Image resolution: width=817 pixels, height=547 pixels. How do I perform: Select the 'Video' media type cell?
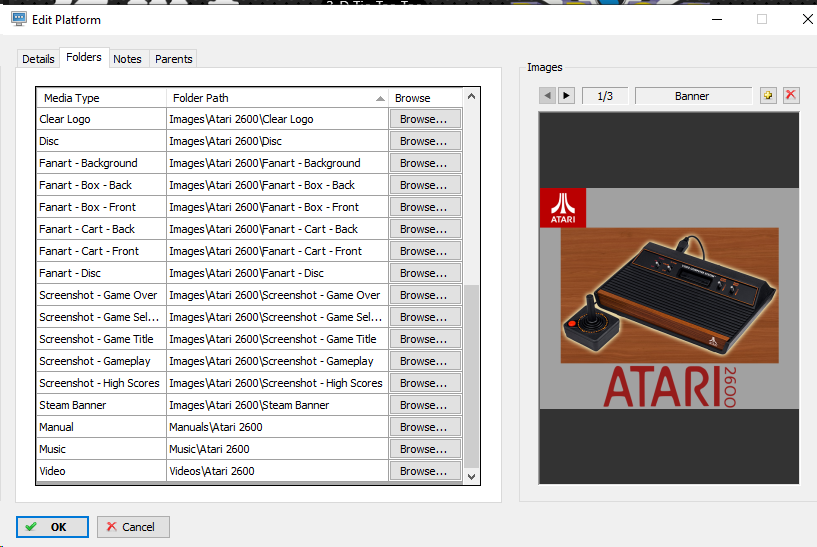point(101,471)
